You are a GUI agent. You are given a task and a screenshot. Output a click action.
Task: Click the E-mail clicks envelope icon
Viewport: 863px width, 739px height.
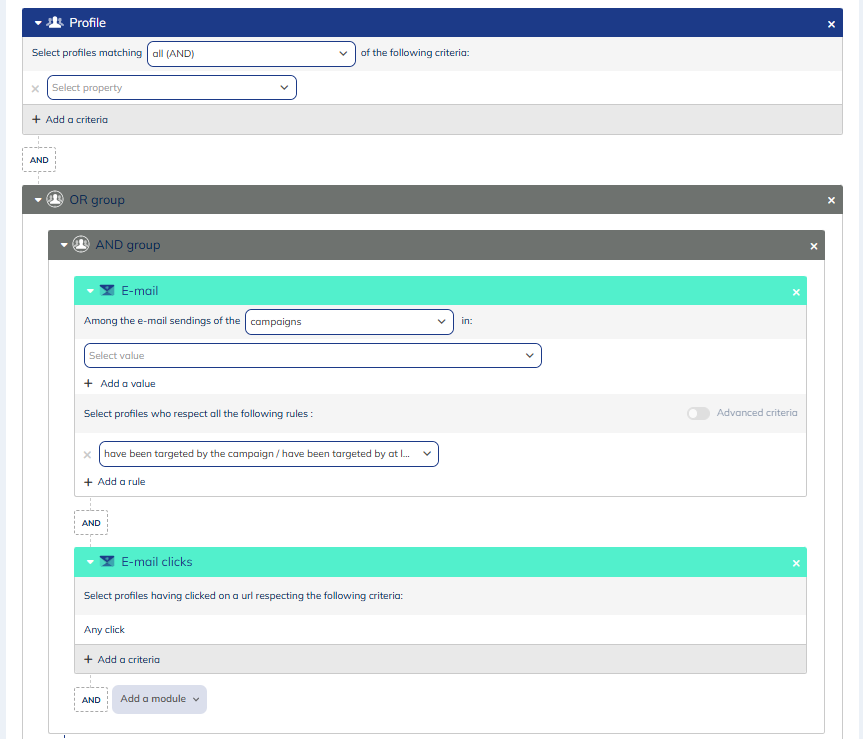click(x=107, y=562)
